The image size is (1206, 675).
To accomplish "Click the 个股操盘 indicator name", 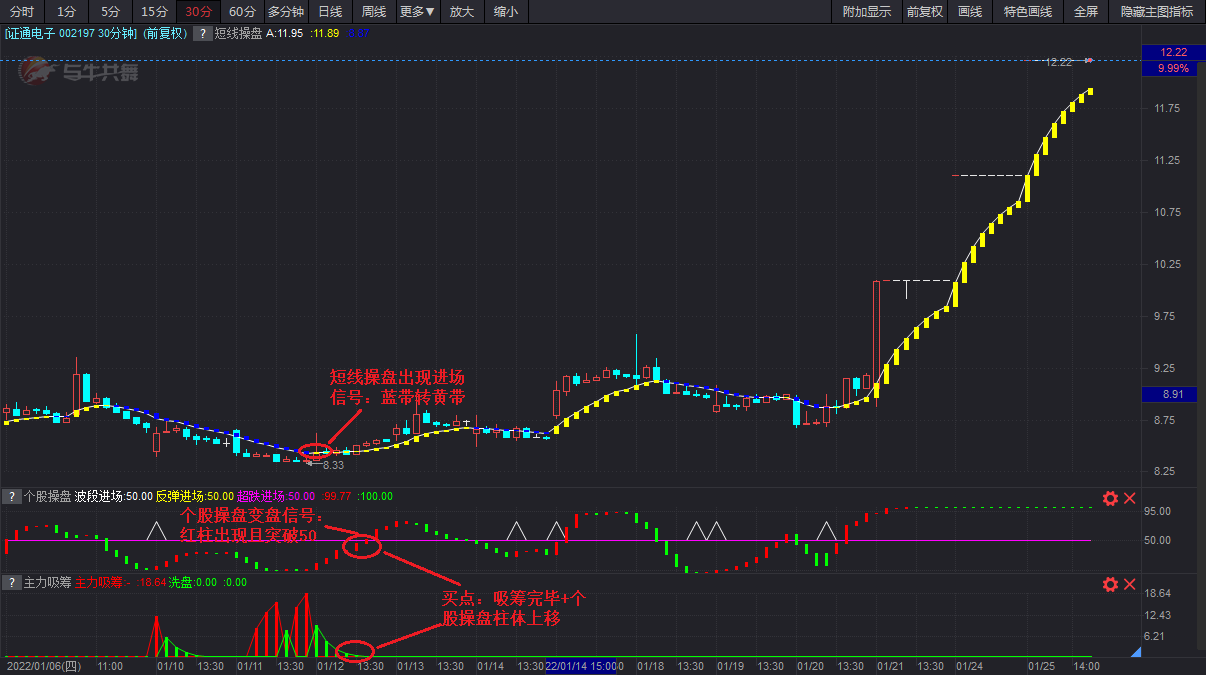I will tap(47, 496).
